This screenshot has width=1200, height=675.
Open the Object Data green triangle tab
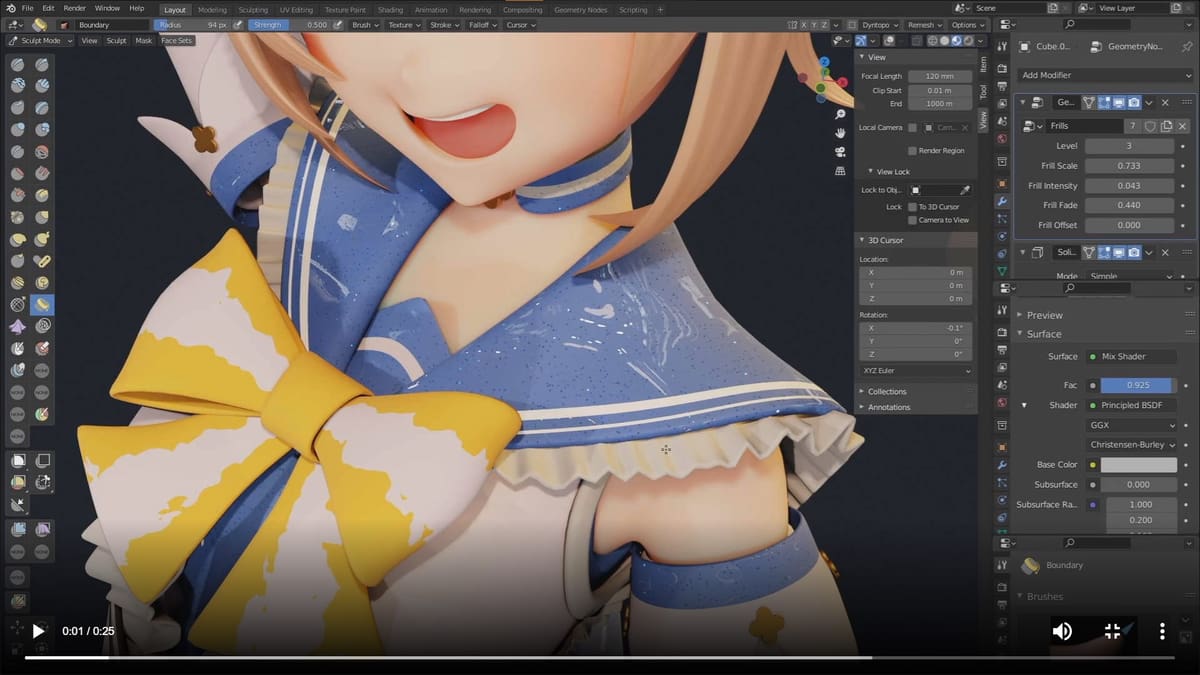point(1002,271)
